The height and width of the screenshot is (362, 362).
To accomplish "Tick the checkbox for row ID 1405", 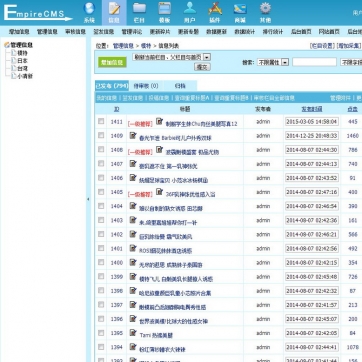I will [x=101, y=192].
